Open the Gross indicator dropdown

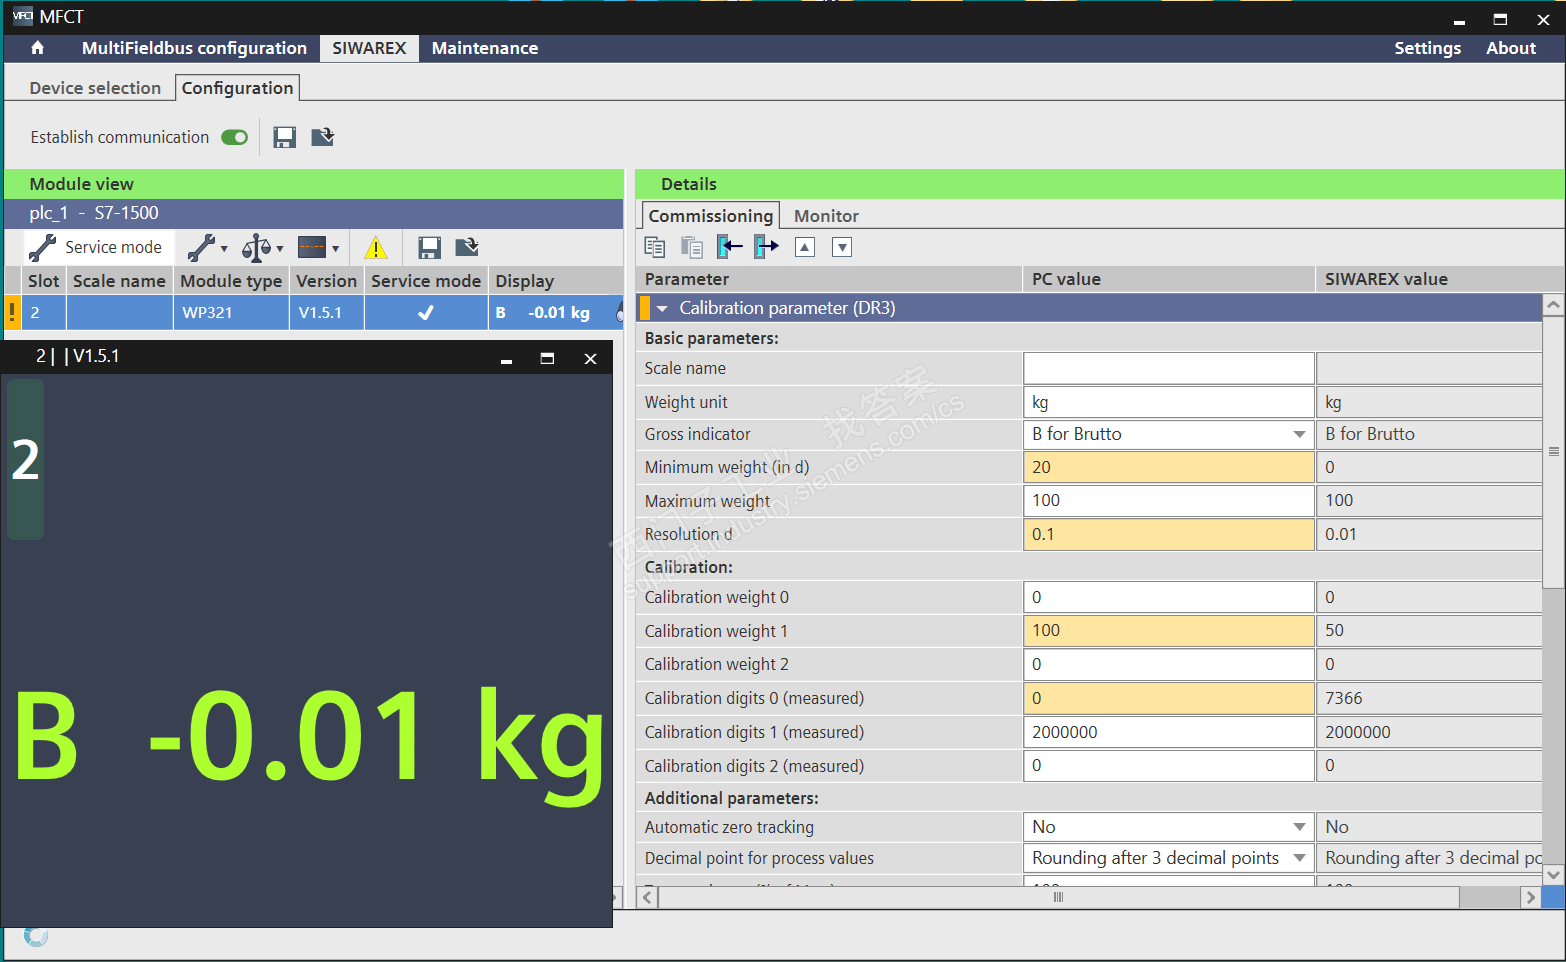tap(1299, 434)
